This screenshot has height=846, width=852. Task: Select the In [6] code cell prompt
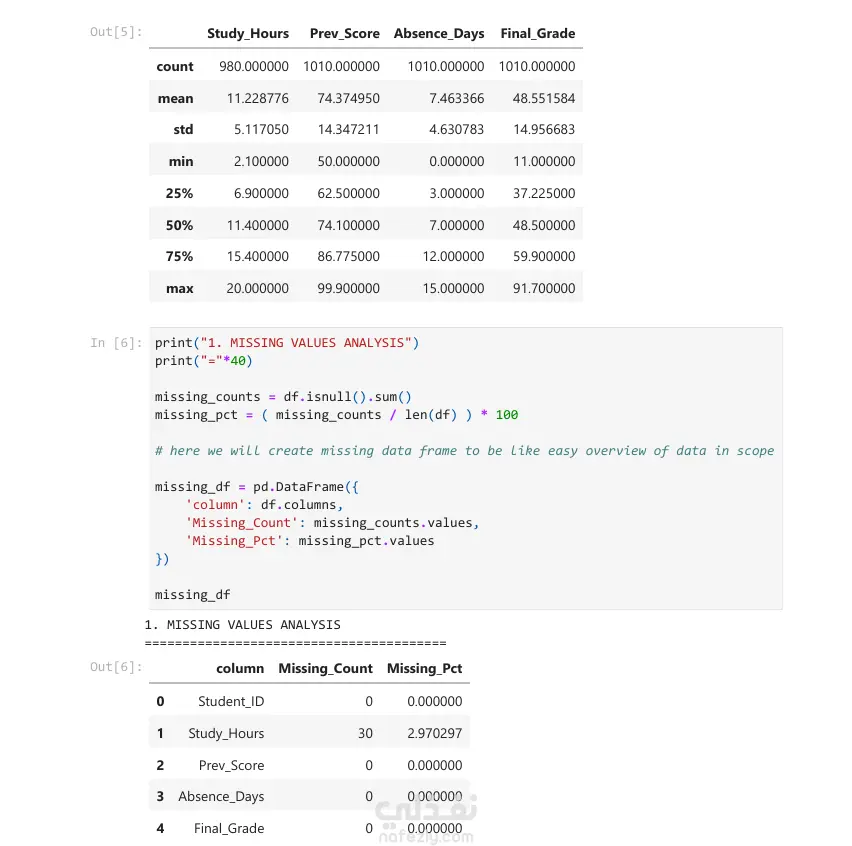(116, 343)
